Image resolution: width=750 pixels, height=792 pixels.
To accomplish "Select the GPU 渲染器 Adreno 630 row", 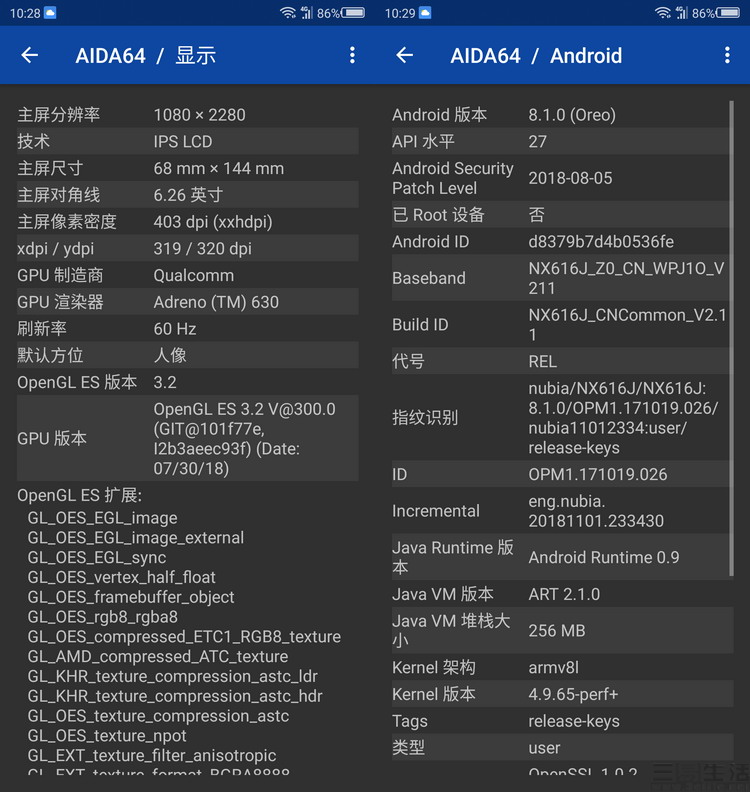I will pyautogui.click(x=187, y=302).
